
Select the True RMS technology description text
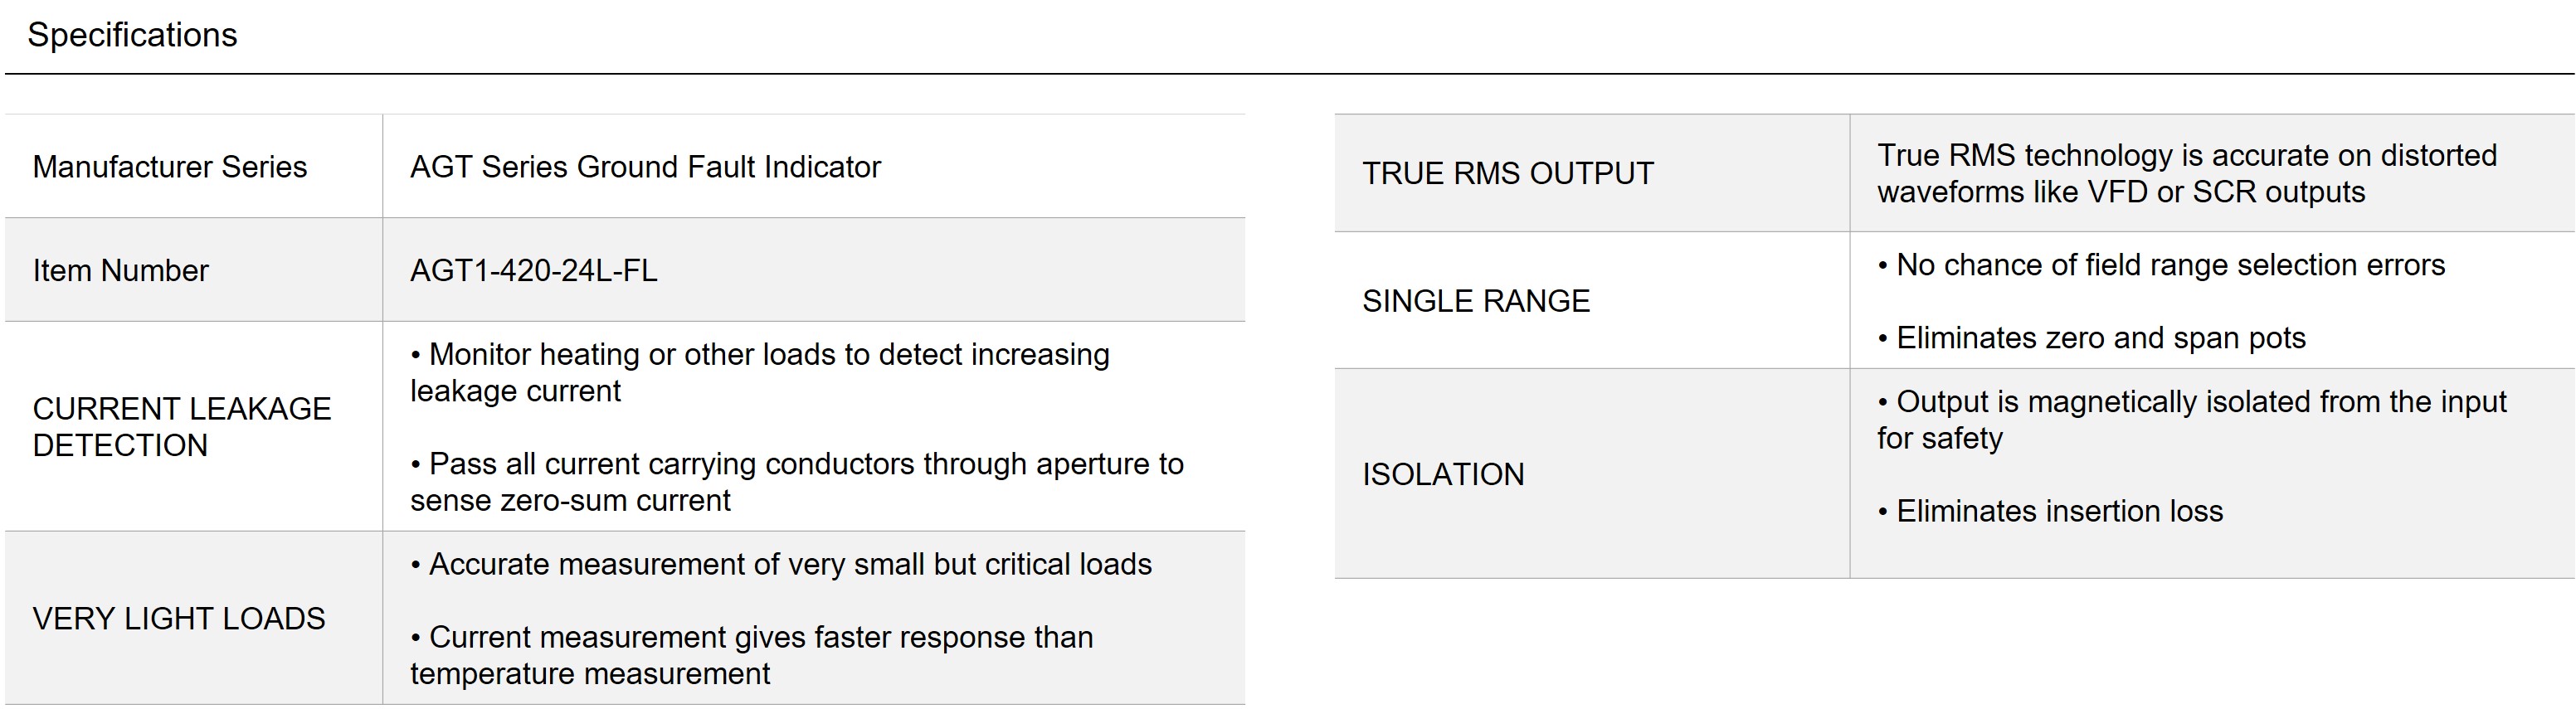click(2187, 174)
